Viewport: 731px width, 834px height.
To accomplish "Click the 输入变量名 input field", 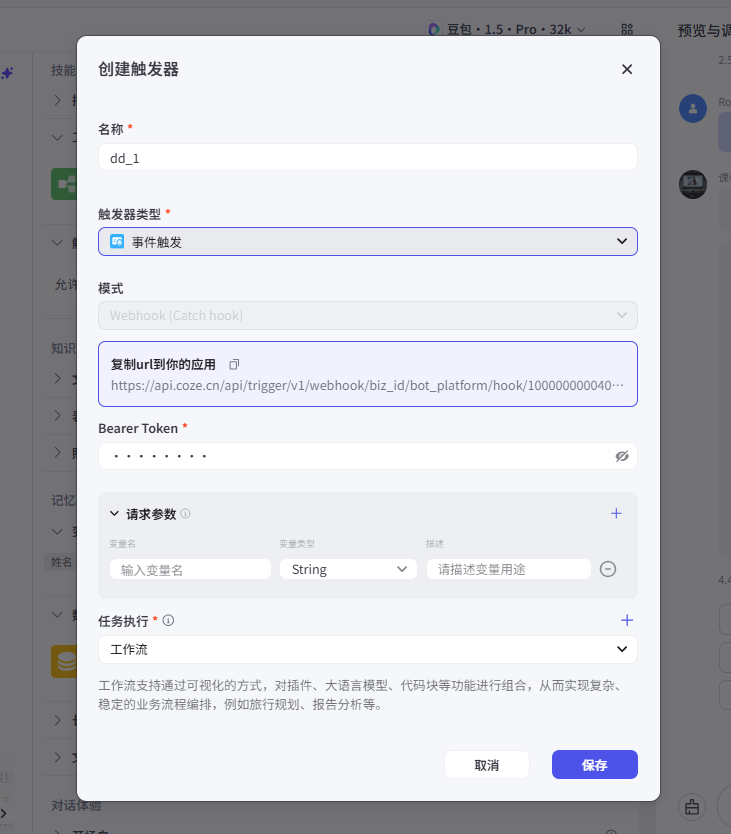I will coord(190,569).
